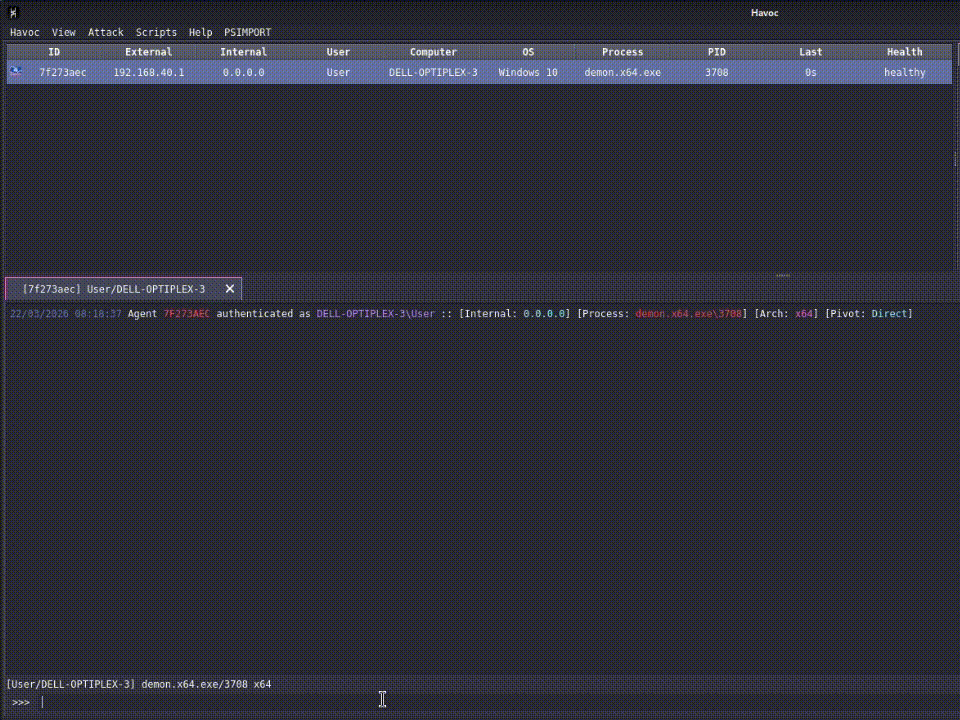Open the Scripts menu
Image resolution: width=960 pixels, height=720 pixels.
[156, 32]
